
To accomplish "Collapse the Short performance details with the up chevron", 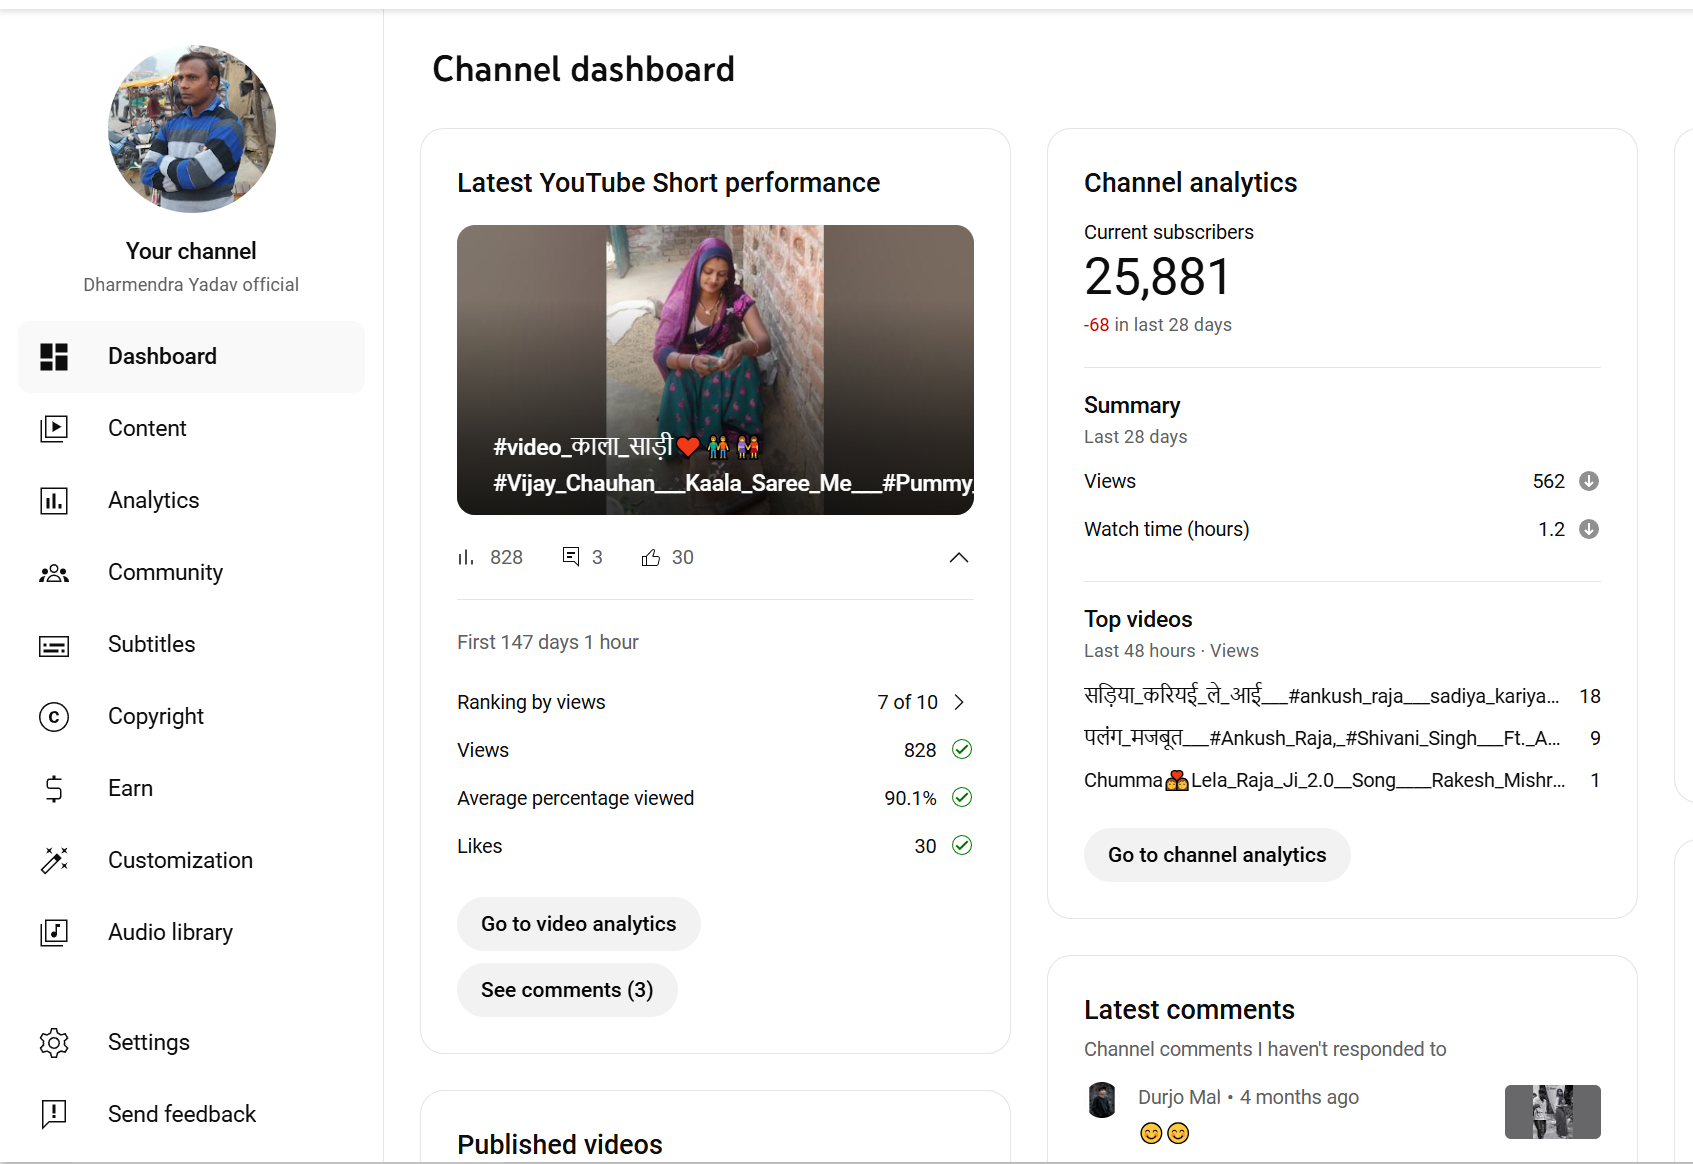I will (x=959, y=557).
